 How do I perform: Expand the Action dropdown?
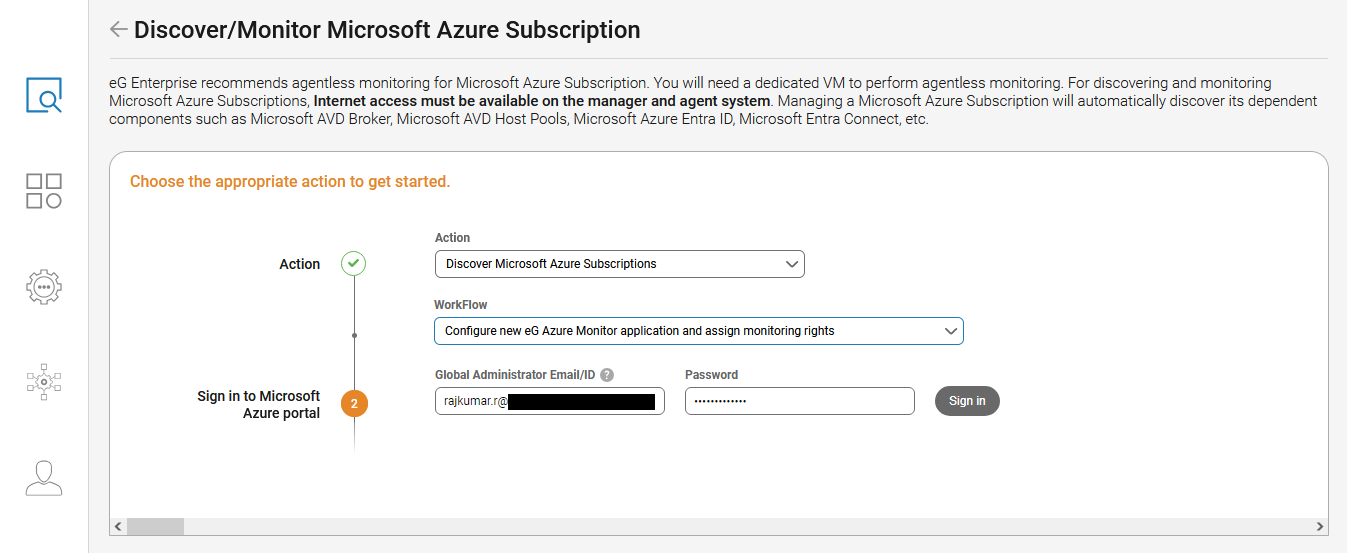click(x=619, y=264)
